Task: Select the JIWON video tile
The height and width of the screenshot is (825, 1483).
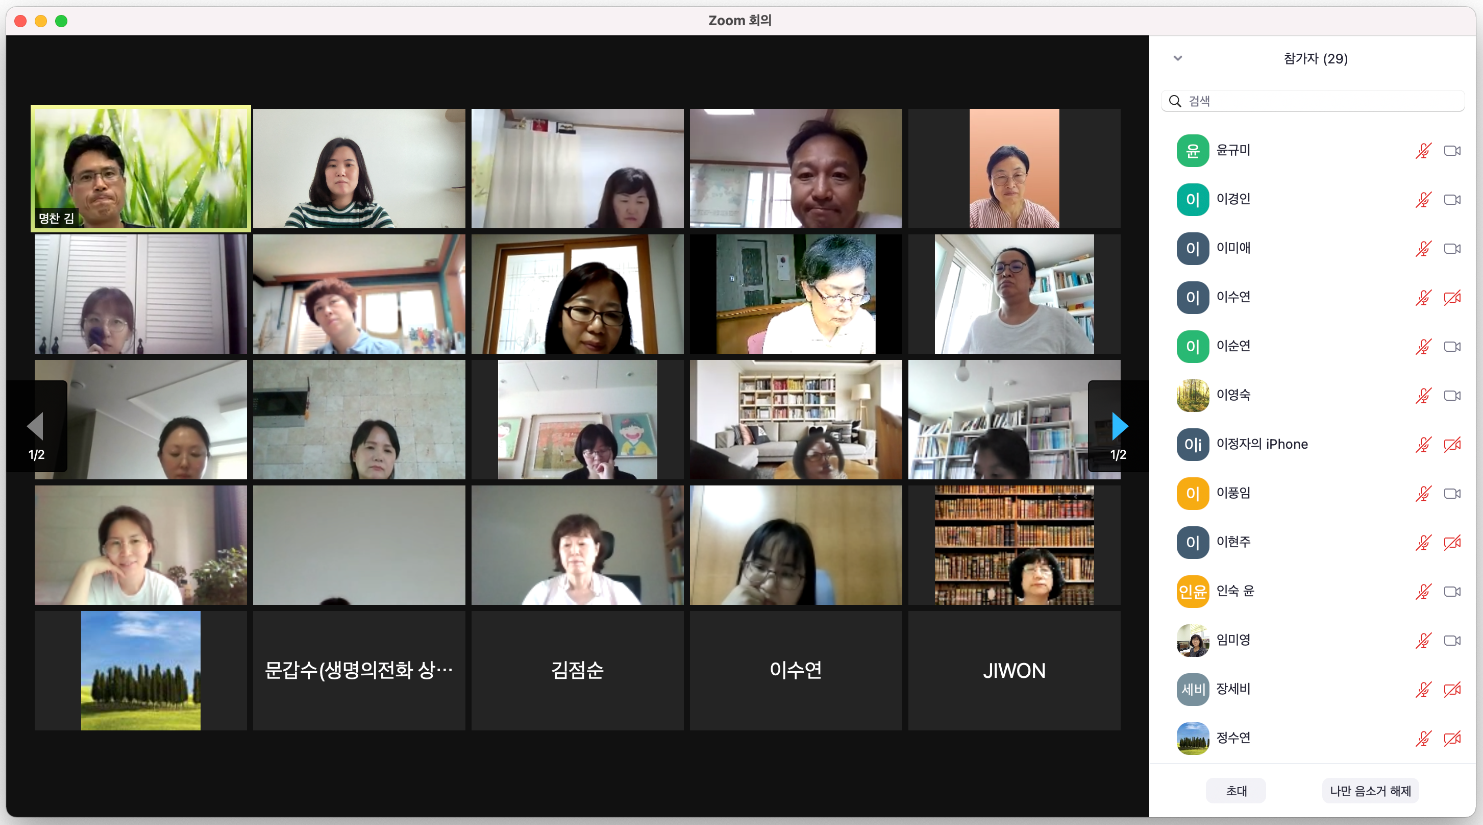Action: tap(1014, 670)
